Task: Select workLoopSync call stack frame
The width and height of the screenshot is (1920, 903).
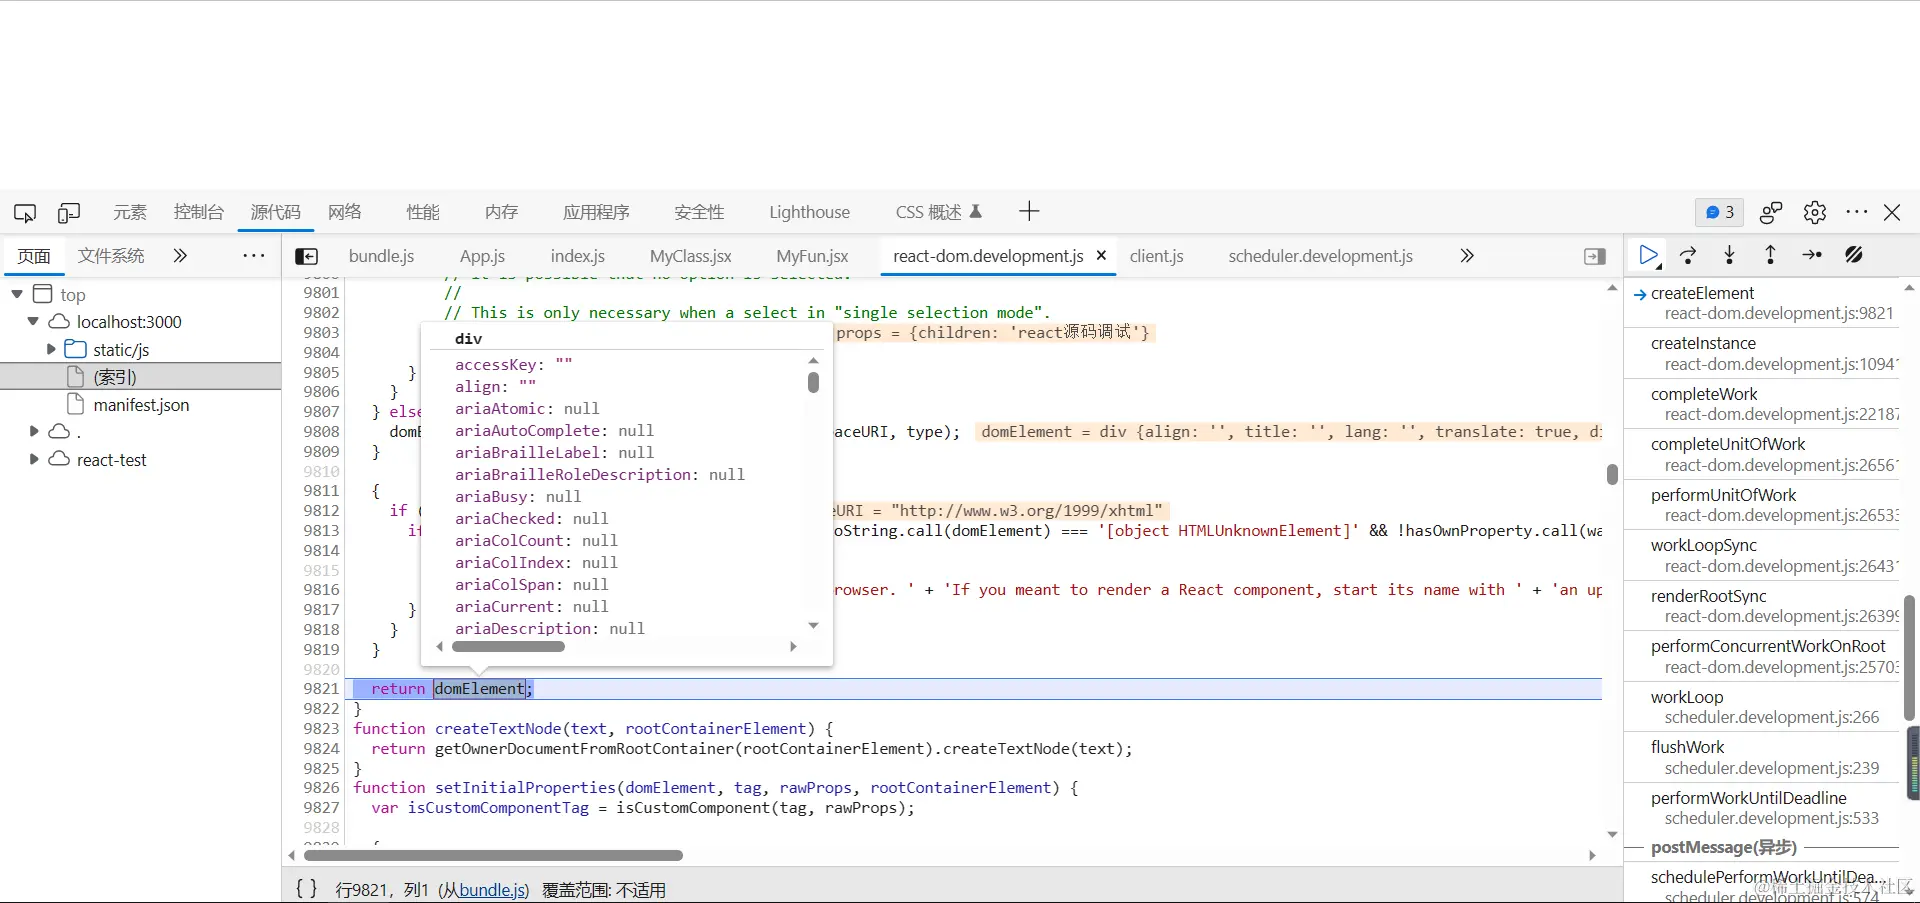Action: [x=1762, y=555]
